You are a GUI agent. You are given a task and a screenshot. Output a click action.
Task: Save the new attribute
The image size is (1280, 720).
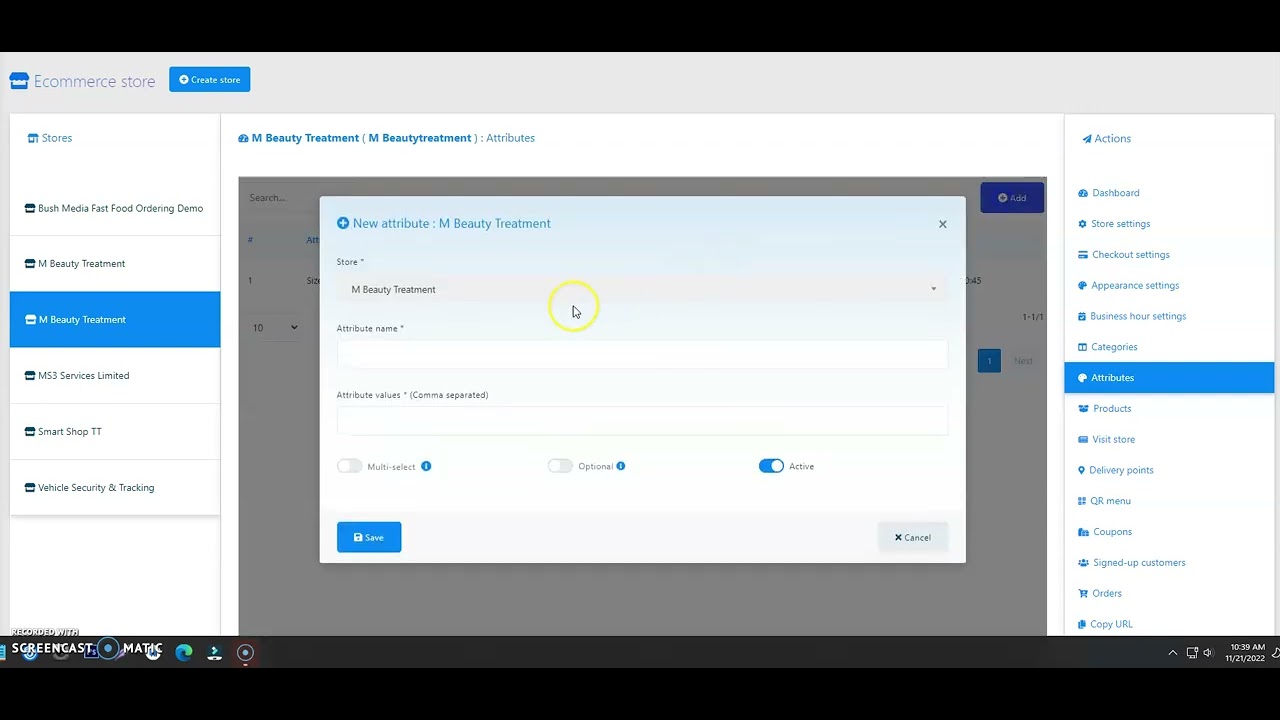pos(369,537)
